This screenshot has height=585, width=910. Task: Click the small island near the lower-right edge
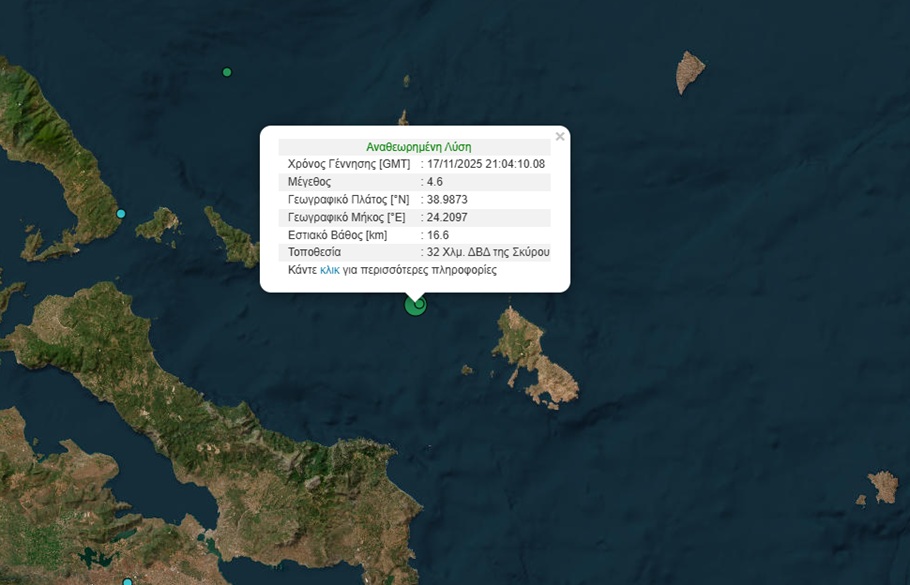coord(883,487)
